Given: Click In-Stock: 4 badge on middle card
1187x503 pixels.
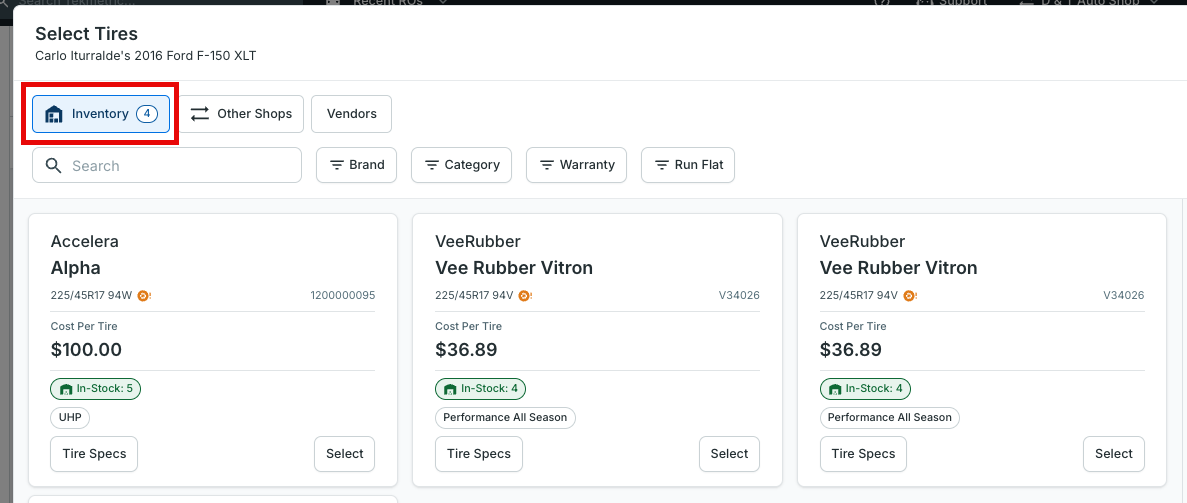Looking at the screenshot, I should pyautogui.click(x=480, y=389).
